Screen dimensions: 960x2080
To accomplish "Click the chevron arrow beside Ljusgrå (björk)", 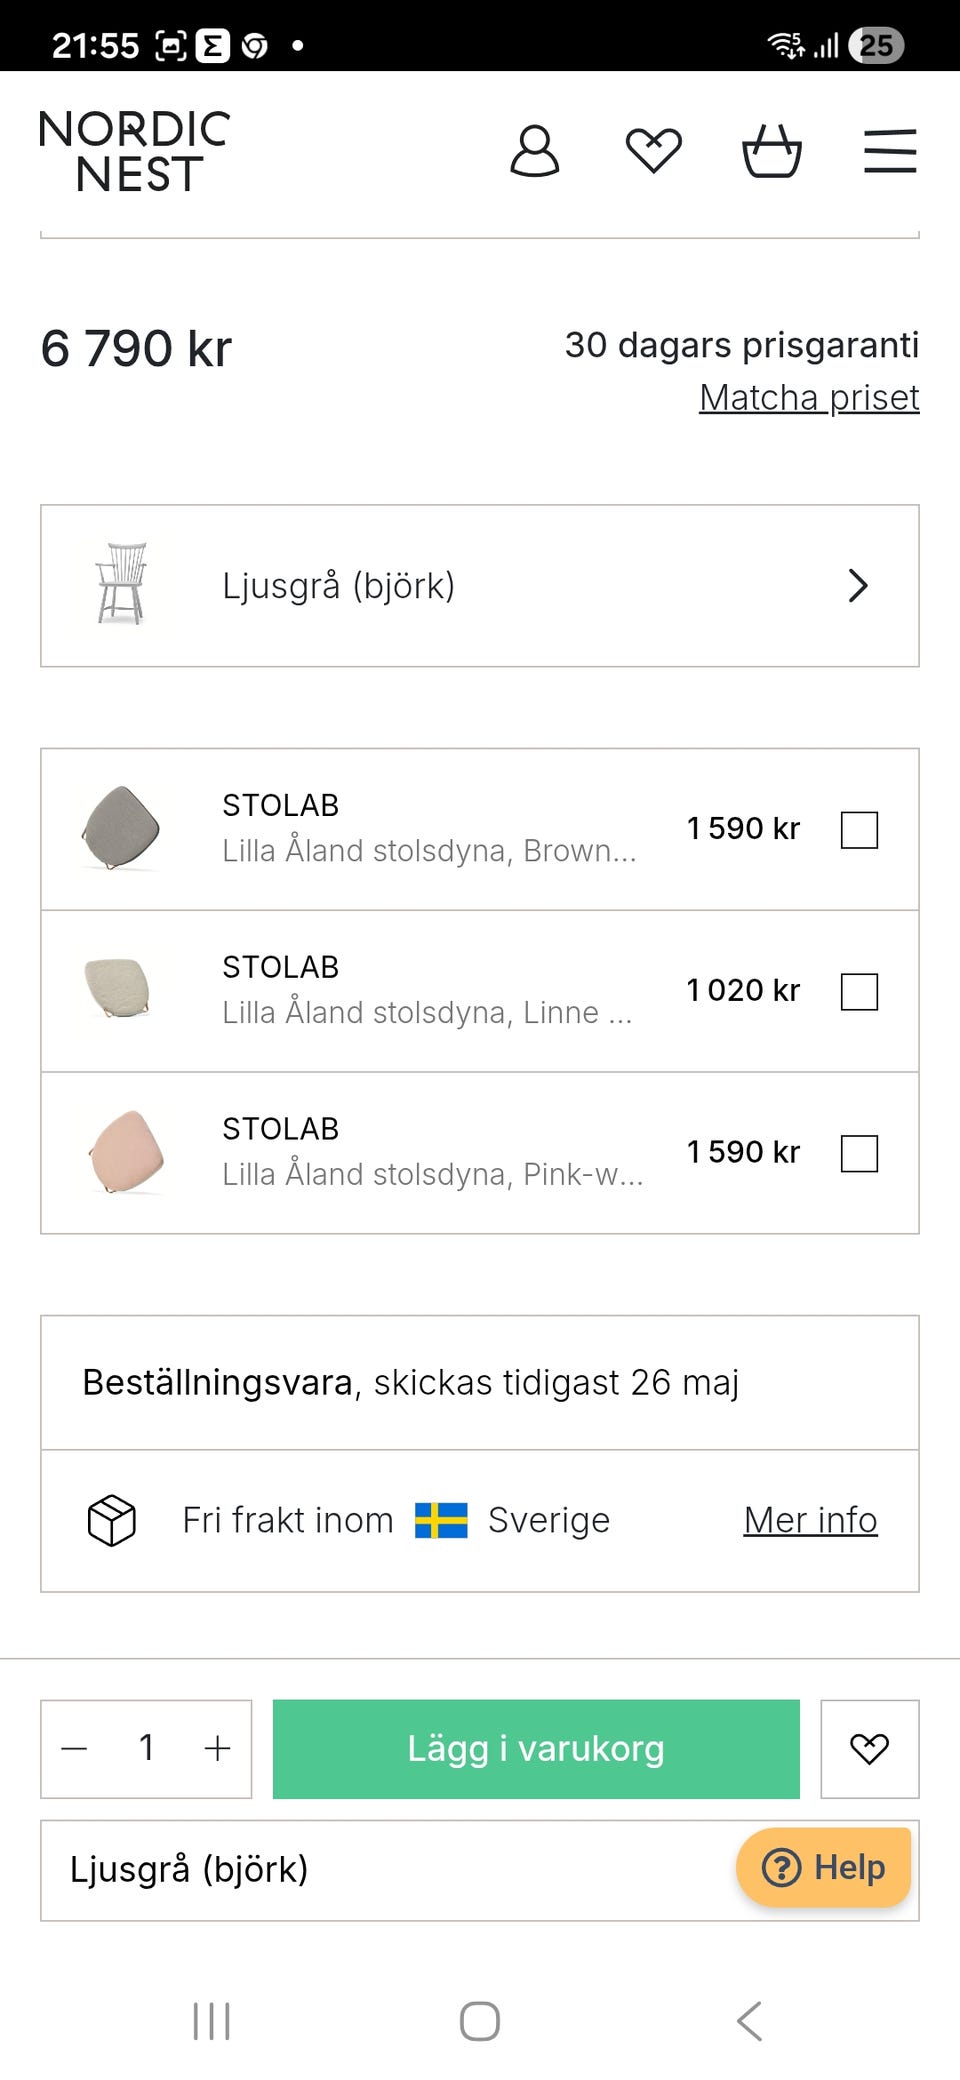I will 858,586.
